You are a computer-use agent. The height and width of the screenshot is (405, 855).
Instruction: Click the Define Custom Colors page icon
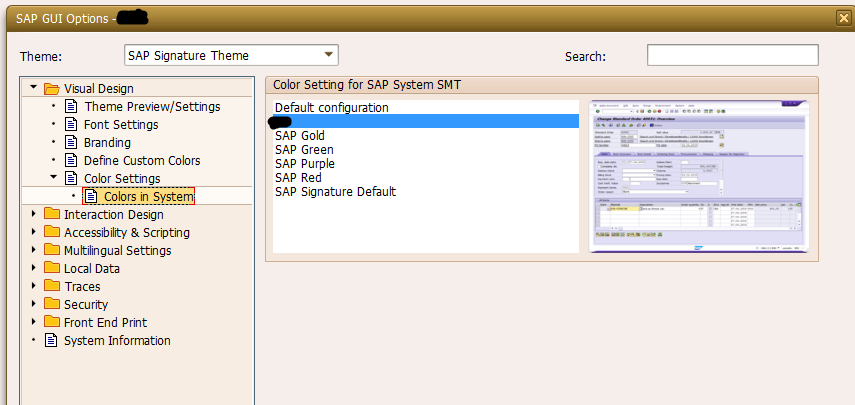[x=71, y=160]
